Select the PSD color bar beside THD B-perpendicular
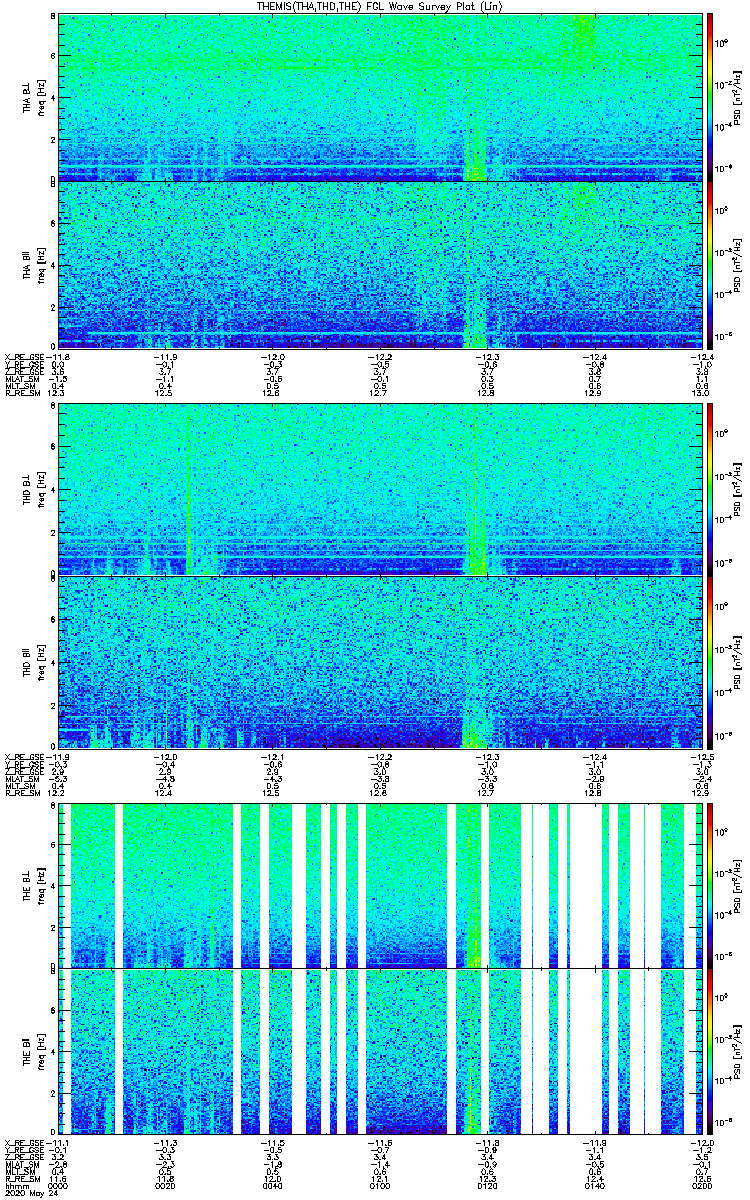Screen dimensions: 750x1200 711,490
